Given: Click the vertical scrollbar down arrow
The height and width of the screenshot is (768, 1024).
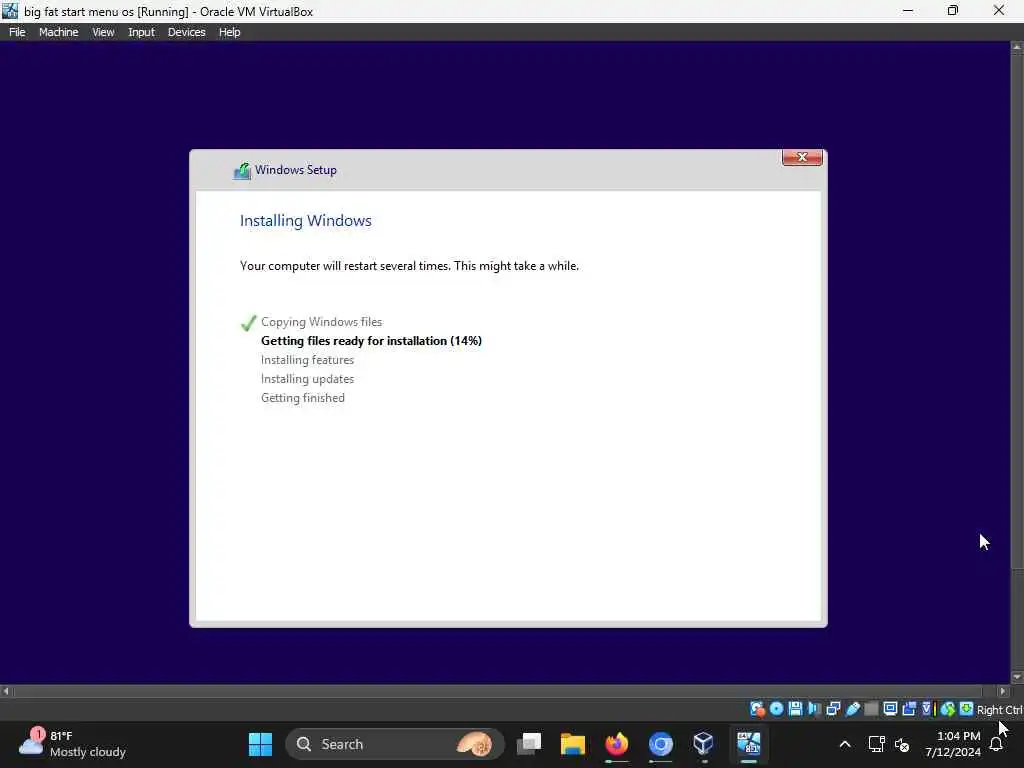Looking at the screenshot, I should [x=1017, y=677].
